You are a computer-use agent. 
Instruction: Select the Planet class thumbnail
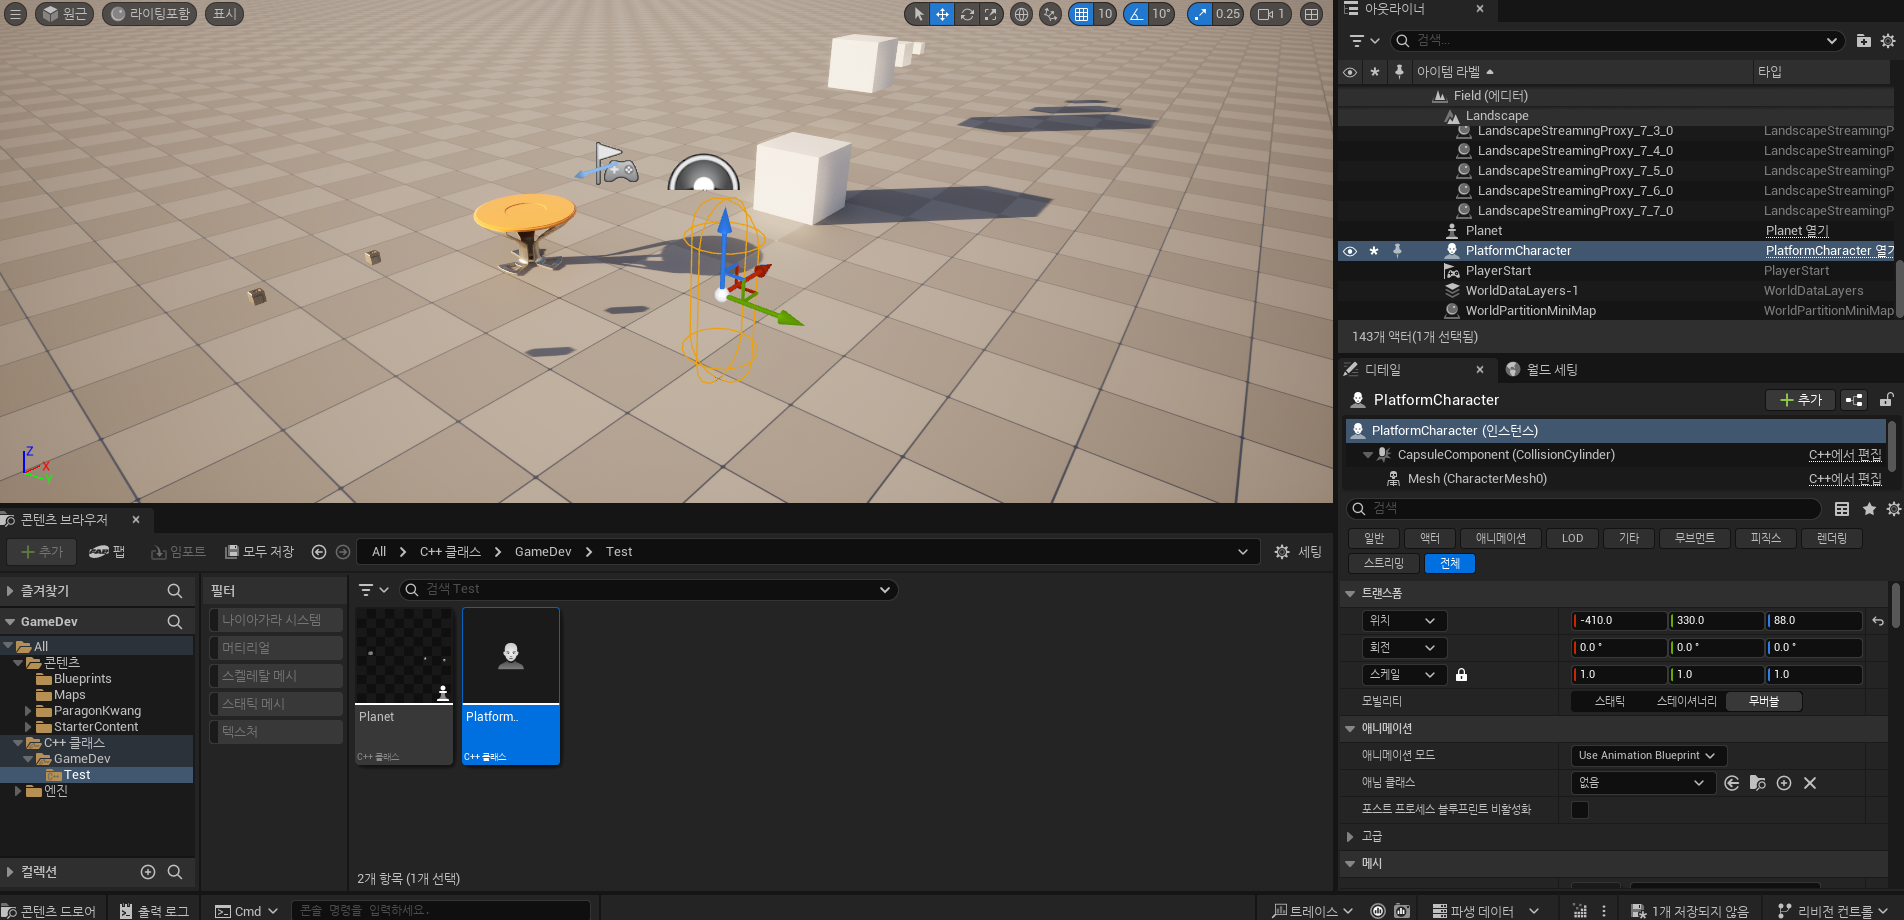(404, 686)
